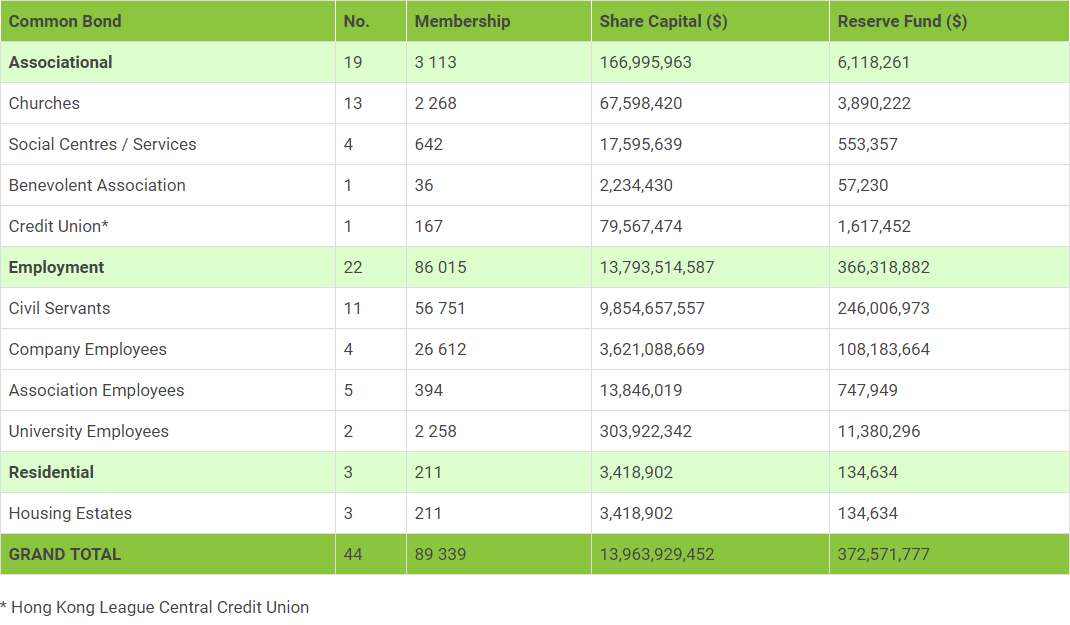Image resolution: width=1070 pixels, height=625 pixels.
Task: Select Benevolent Association membership 36
Action: point(424,185)
